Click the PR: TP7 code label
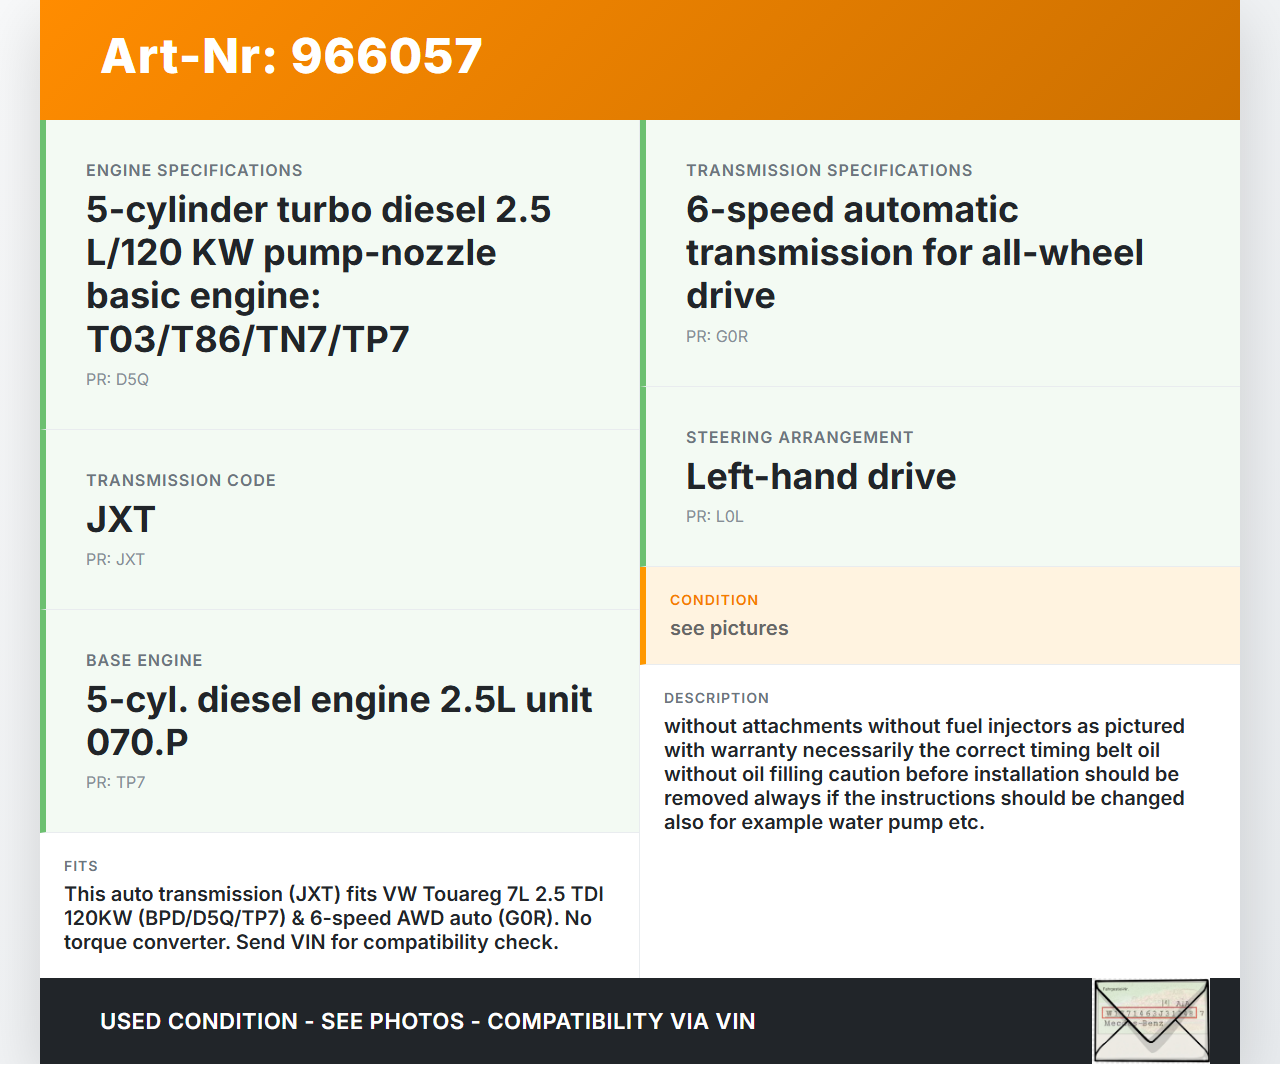1280x1065 pixels. point(115,783)
